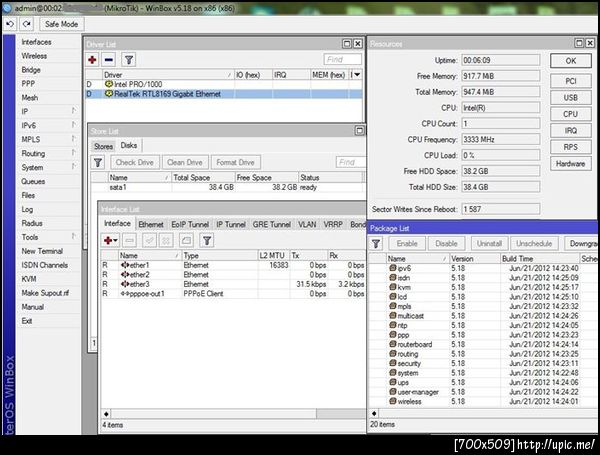Click the PCI button in Resources
This screenshot has height=455, width=600.
pyautogui.click(x=571, y=81)
